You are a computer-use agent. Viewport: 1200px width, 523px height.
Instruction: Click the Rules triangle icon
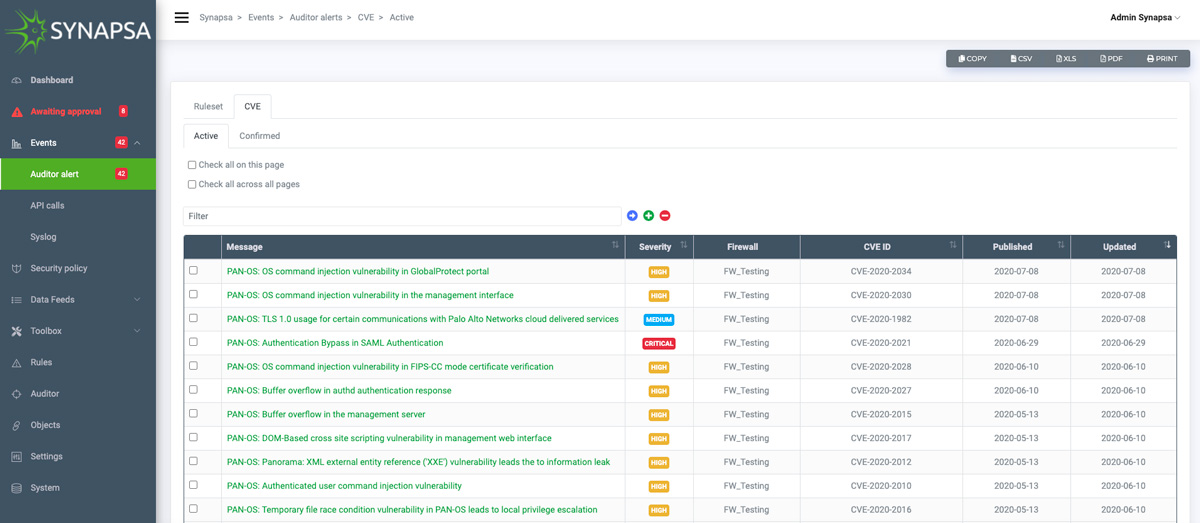pyautogui.click(x=16, y=362)
